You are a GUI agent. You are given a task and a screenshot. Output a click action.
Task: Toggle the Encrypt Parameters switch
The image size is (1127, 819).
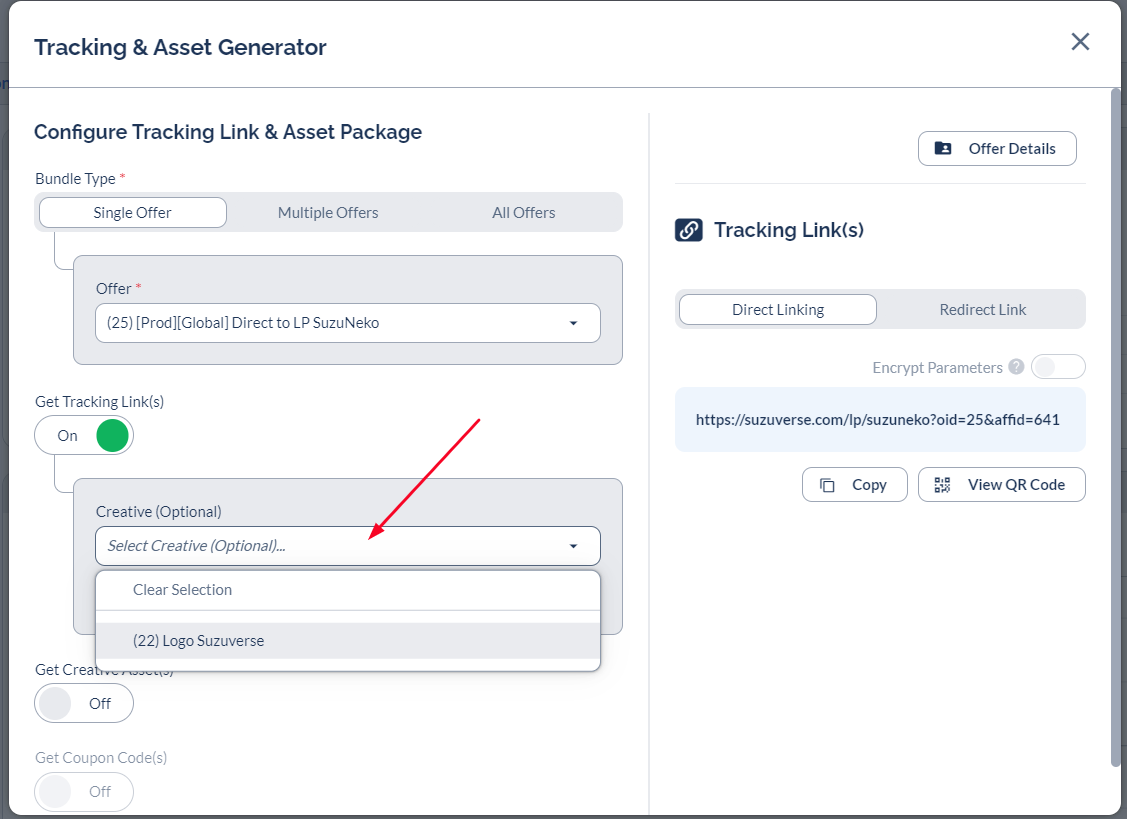[x=1057, y=367]
